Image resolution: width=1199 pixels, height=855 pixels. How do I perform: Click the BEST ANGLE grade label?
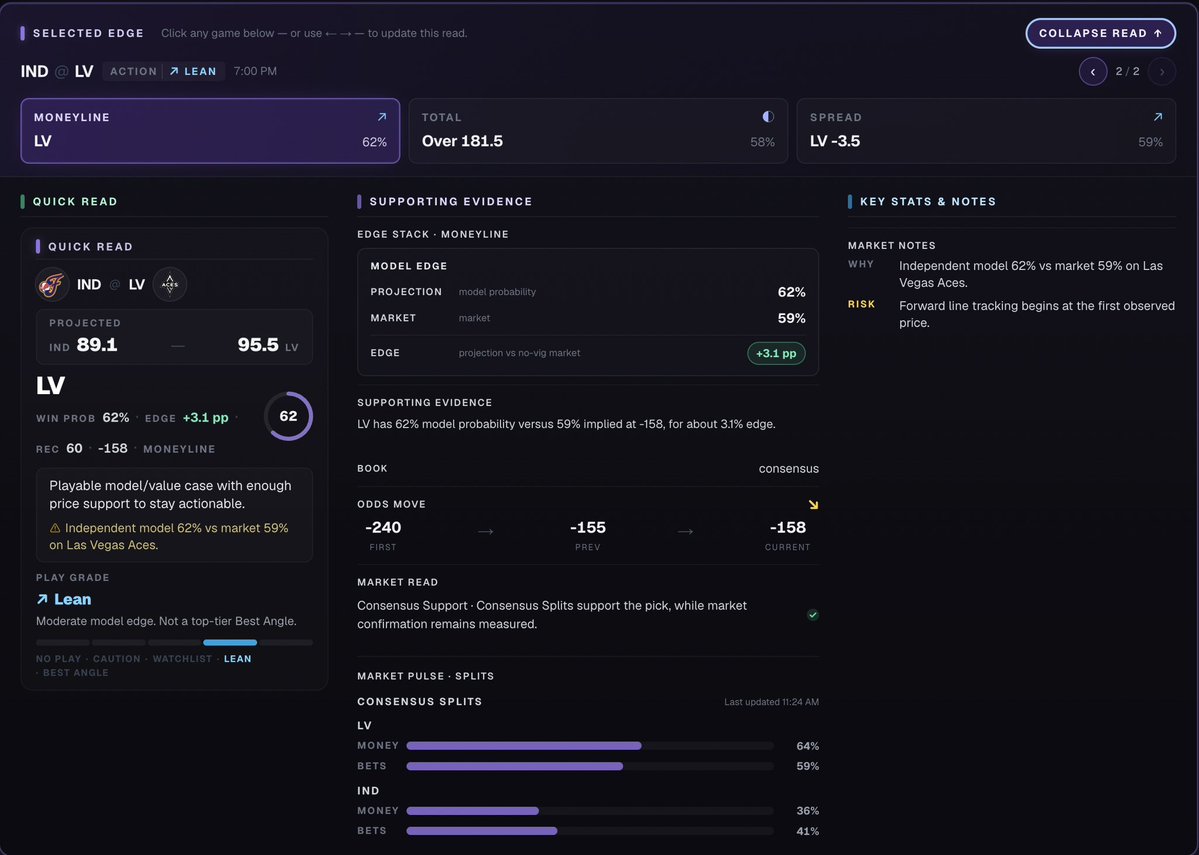point(76,673)
